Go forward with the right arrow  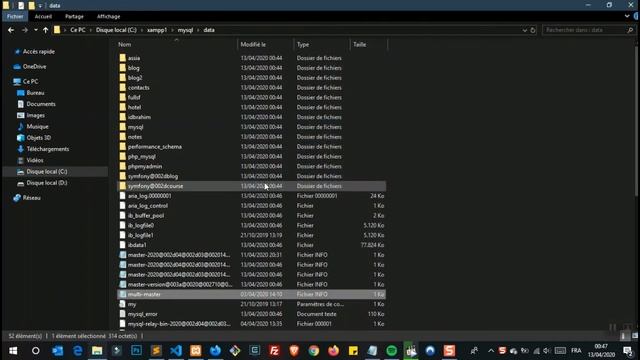[24, 30]
